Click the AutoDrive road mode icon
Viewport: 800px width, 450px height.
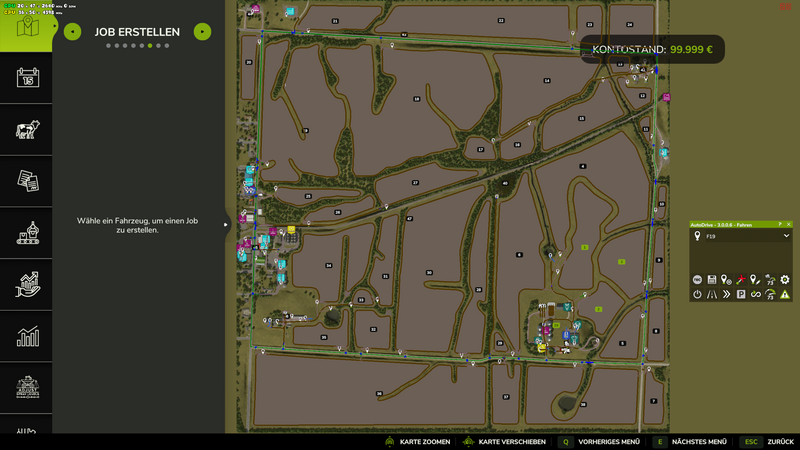tap(712, 294)
